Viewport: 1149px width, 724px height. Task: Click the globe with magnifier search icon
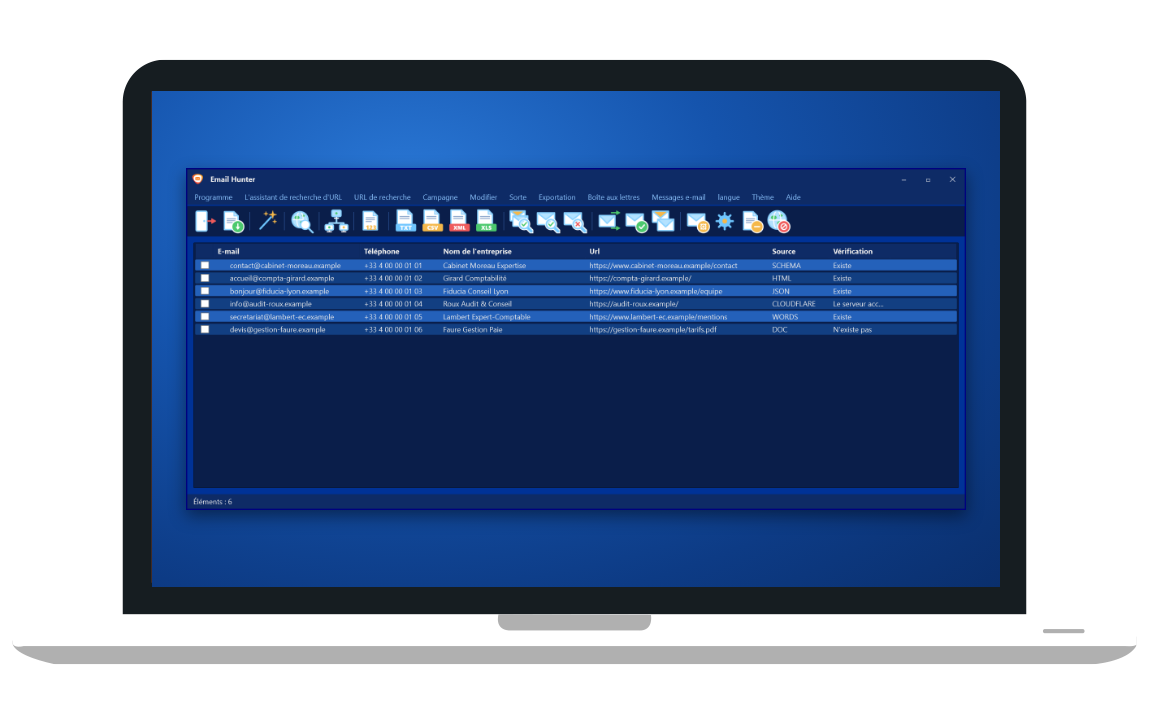[302, 221]
